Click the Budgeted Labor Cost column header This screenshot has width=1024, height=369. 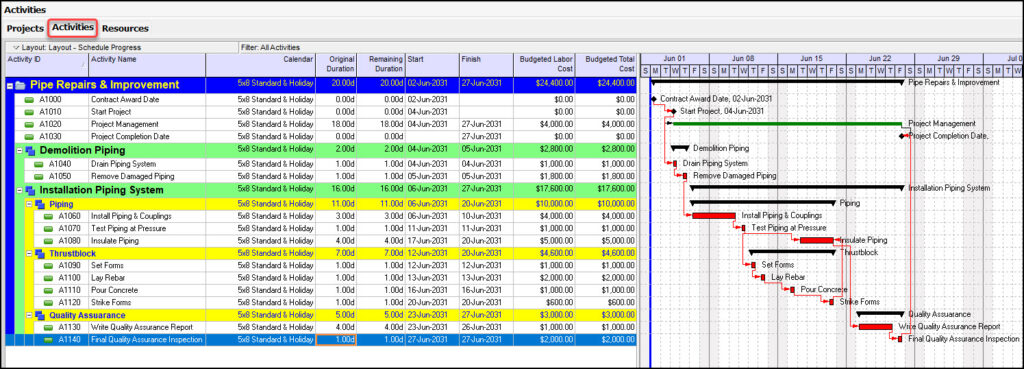coord(545,65)
